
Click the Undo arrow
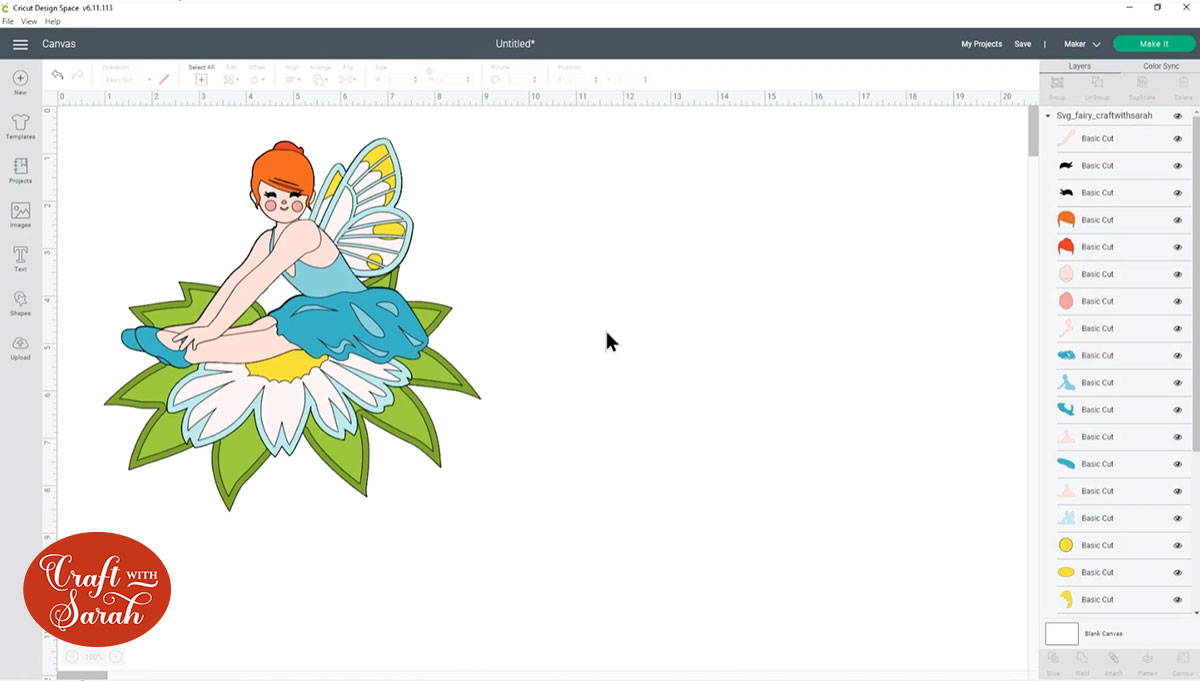coord(57,74)
